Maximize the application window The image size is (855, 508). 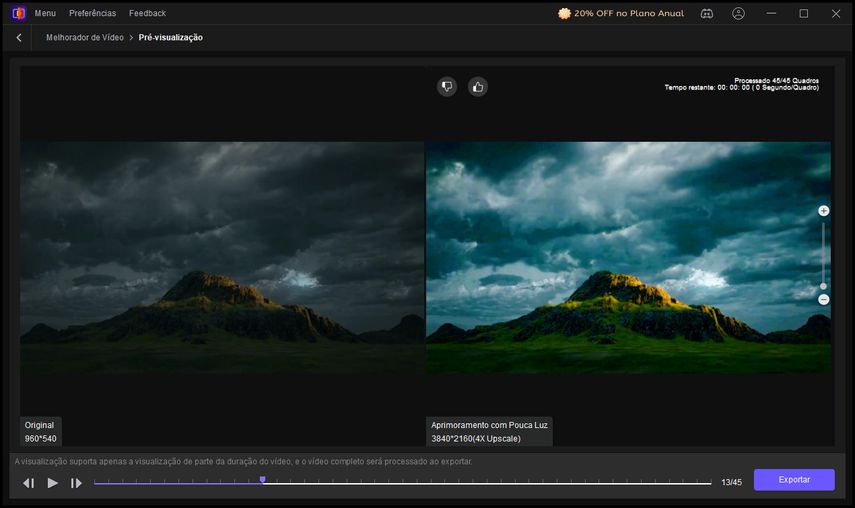click(x=804, y=13)
